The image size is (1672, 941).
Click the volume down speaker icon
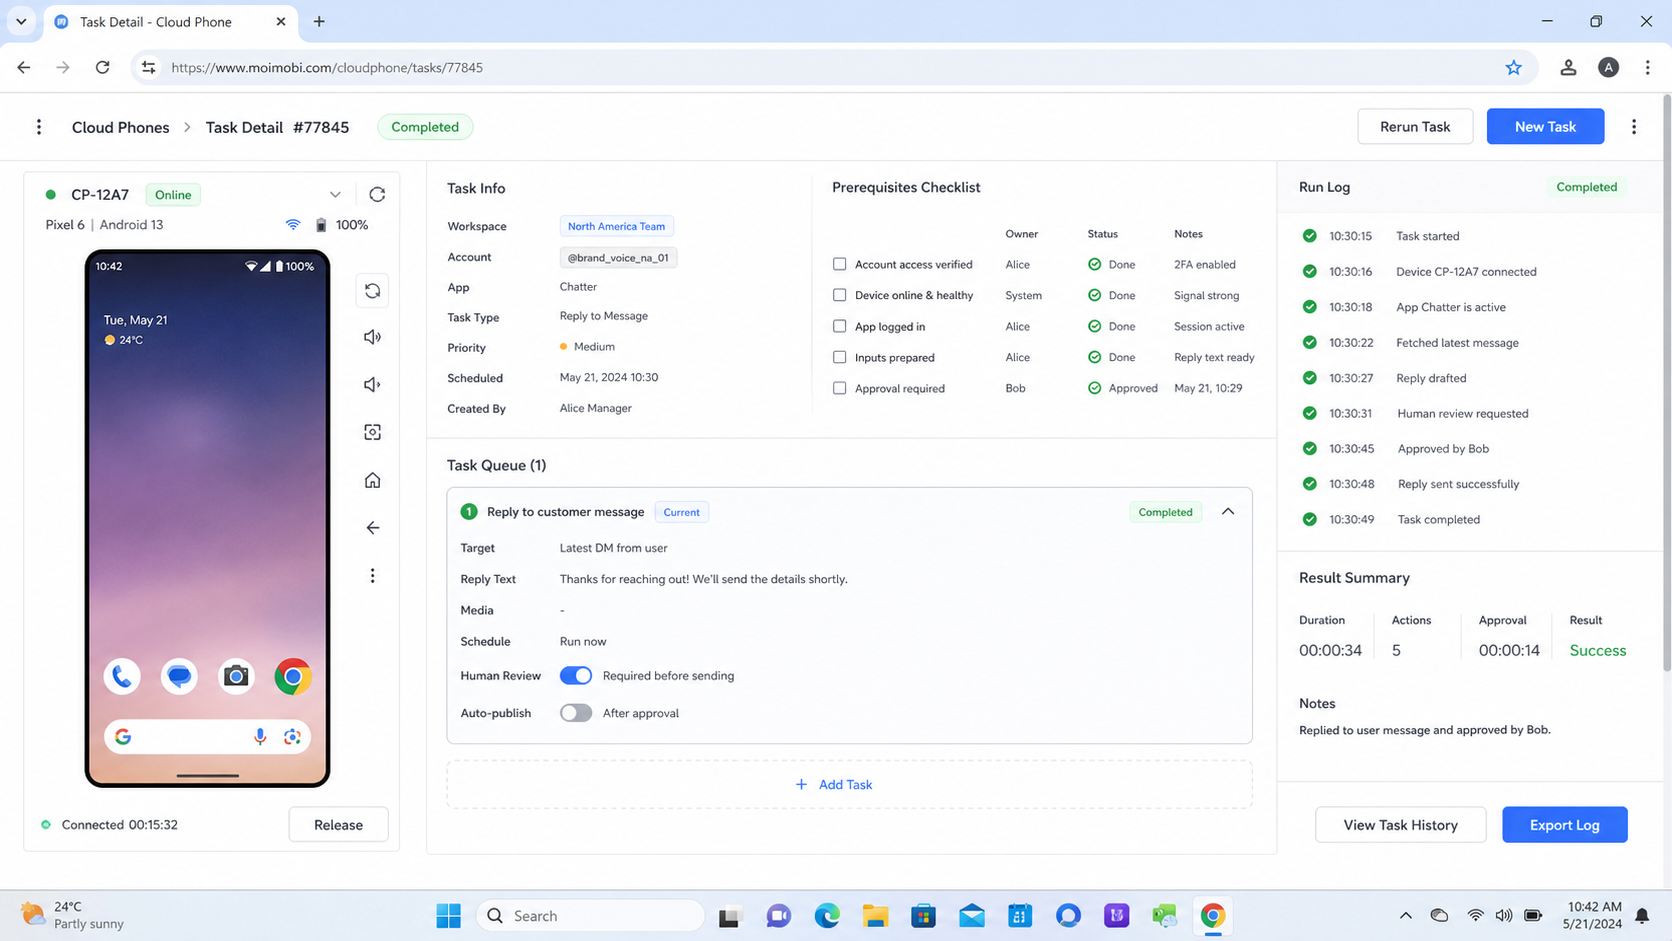click(x=372, y=385)
